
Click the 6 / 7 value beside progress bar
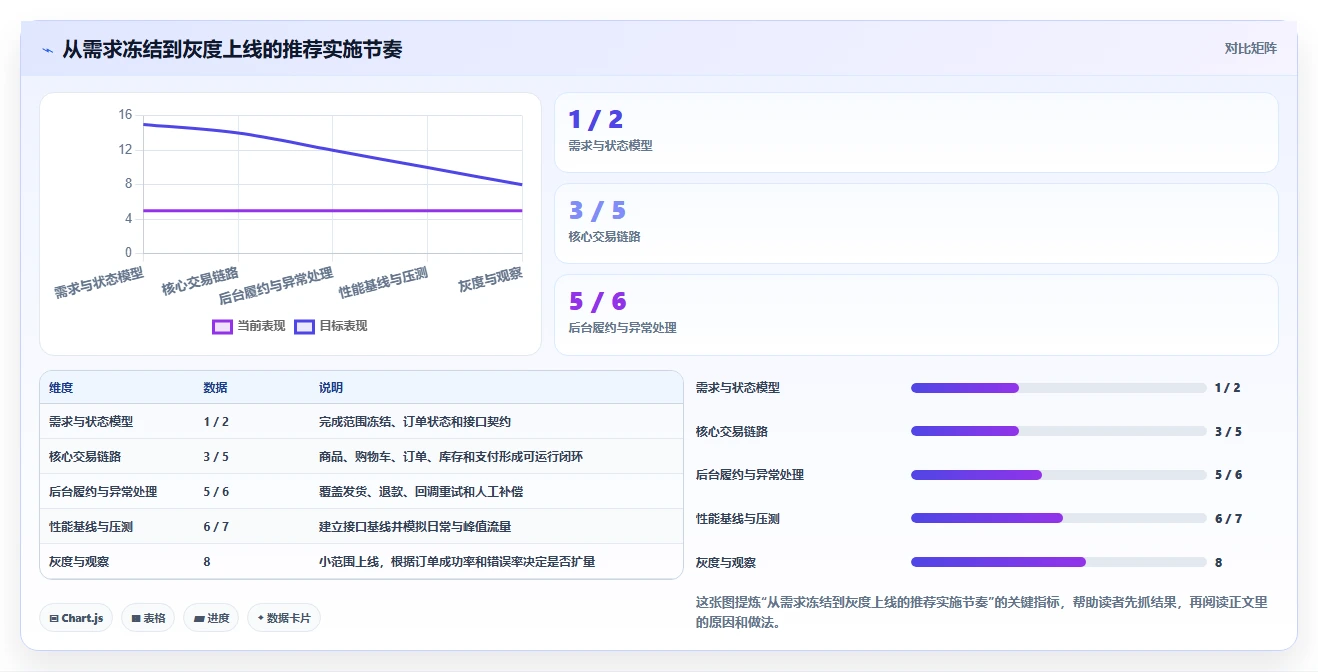1228,519
